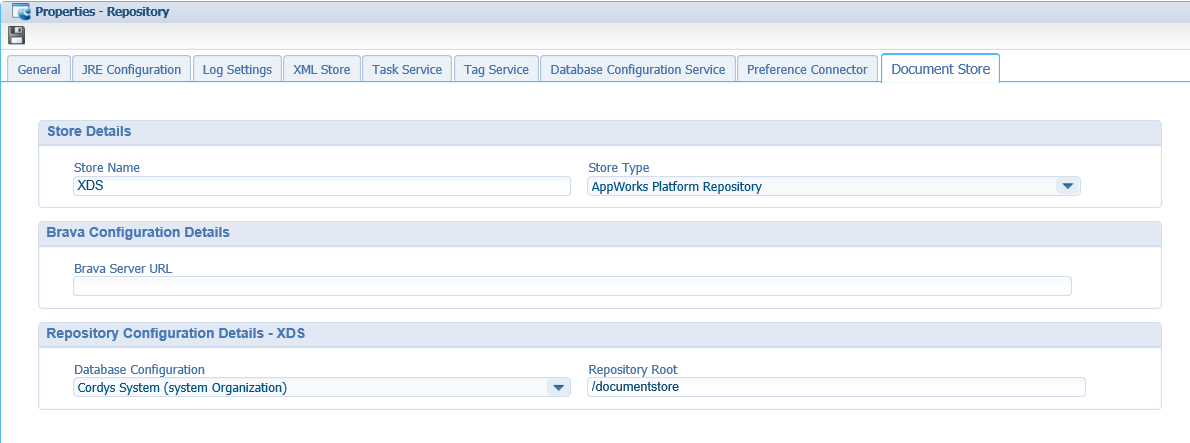Open the Database Configuration Service tab
Viewport: 1190px width, 443px height.
[638, 70]
